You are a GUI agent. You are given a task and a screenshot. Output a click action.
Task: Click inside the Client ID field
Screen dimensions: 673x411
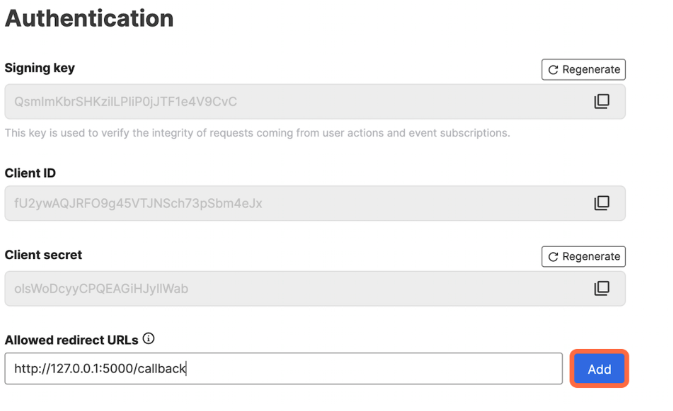click(x=315, y=203)
